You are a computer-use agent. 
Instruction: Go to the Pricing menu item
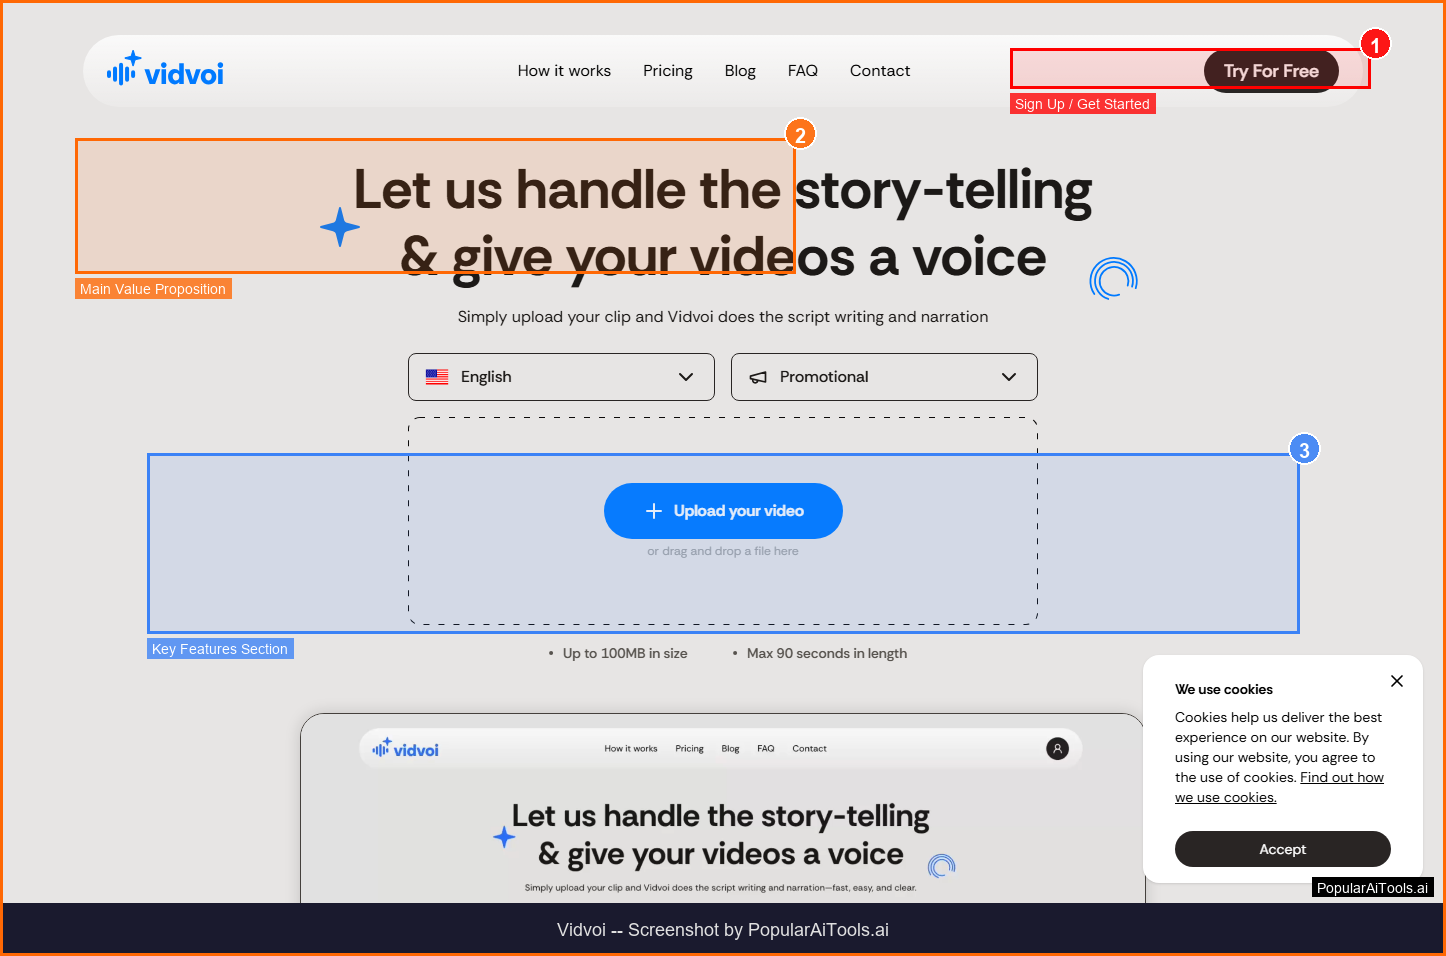pos(667,71)
